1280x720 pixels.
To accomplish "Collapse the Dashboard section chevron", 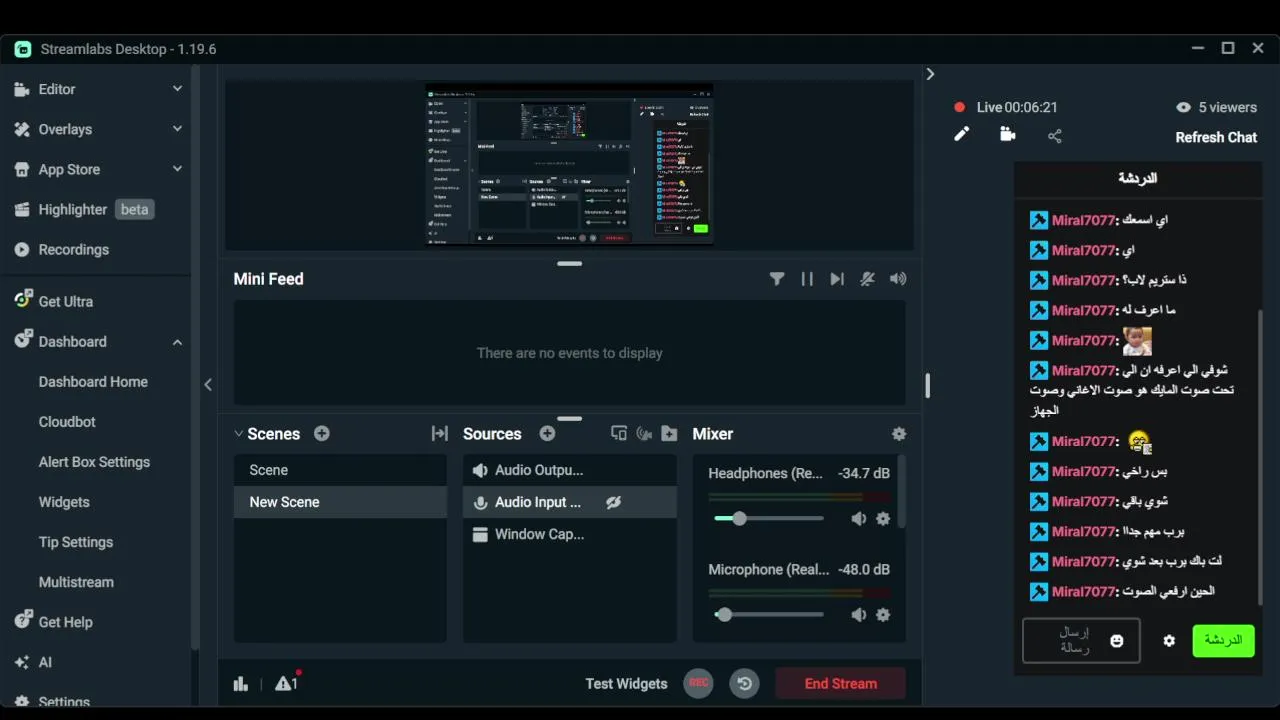I will 177,342.
